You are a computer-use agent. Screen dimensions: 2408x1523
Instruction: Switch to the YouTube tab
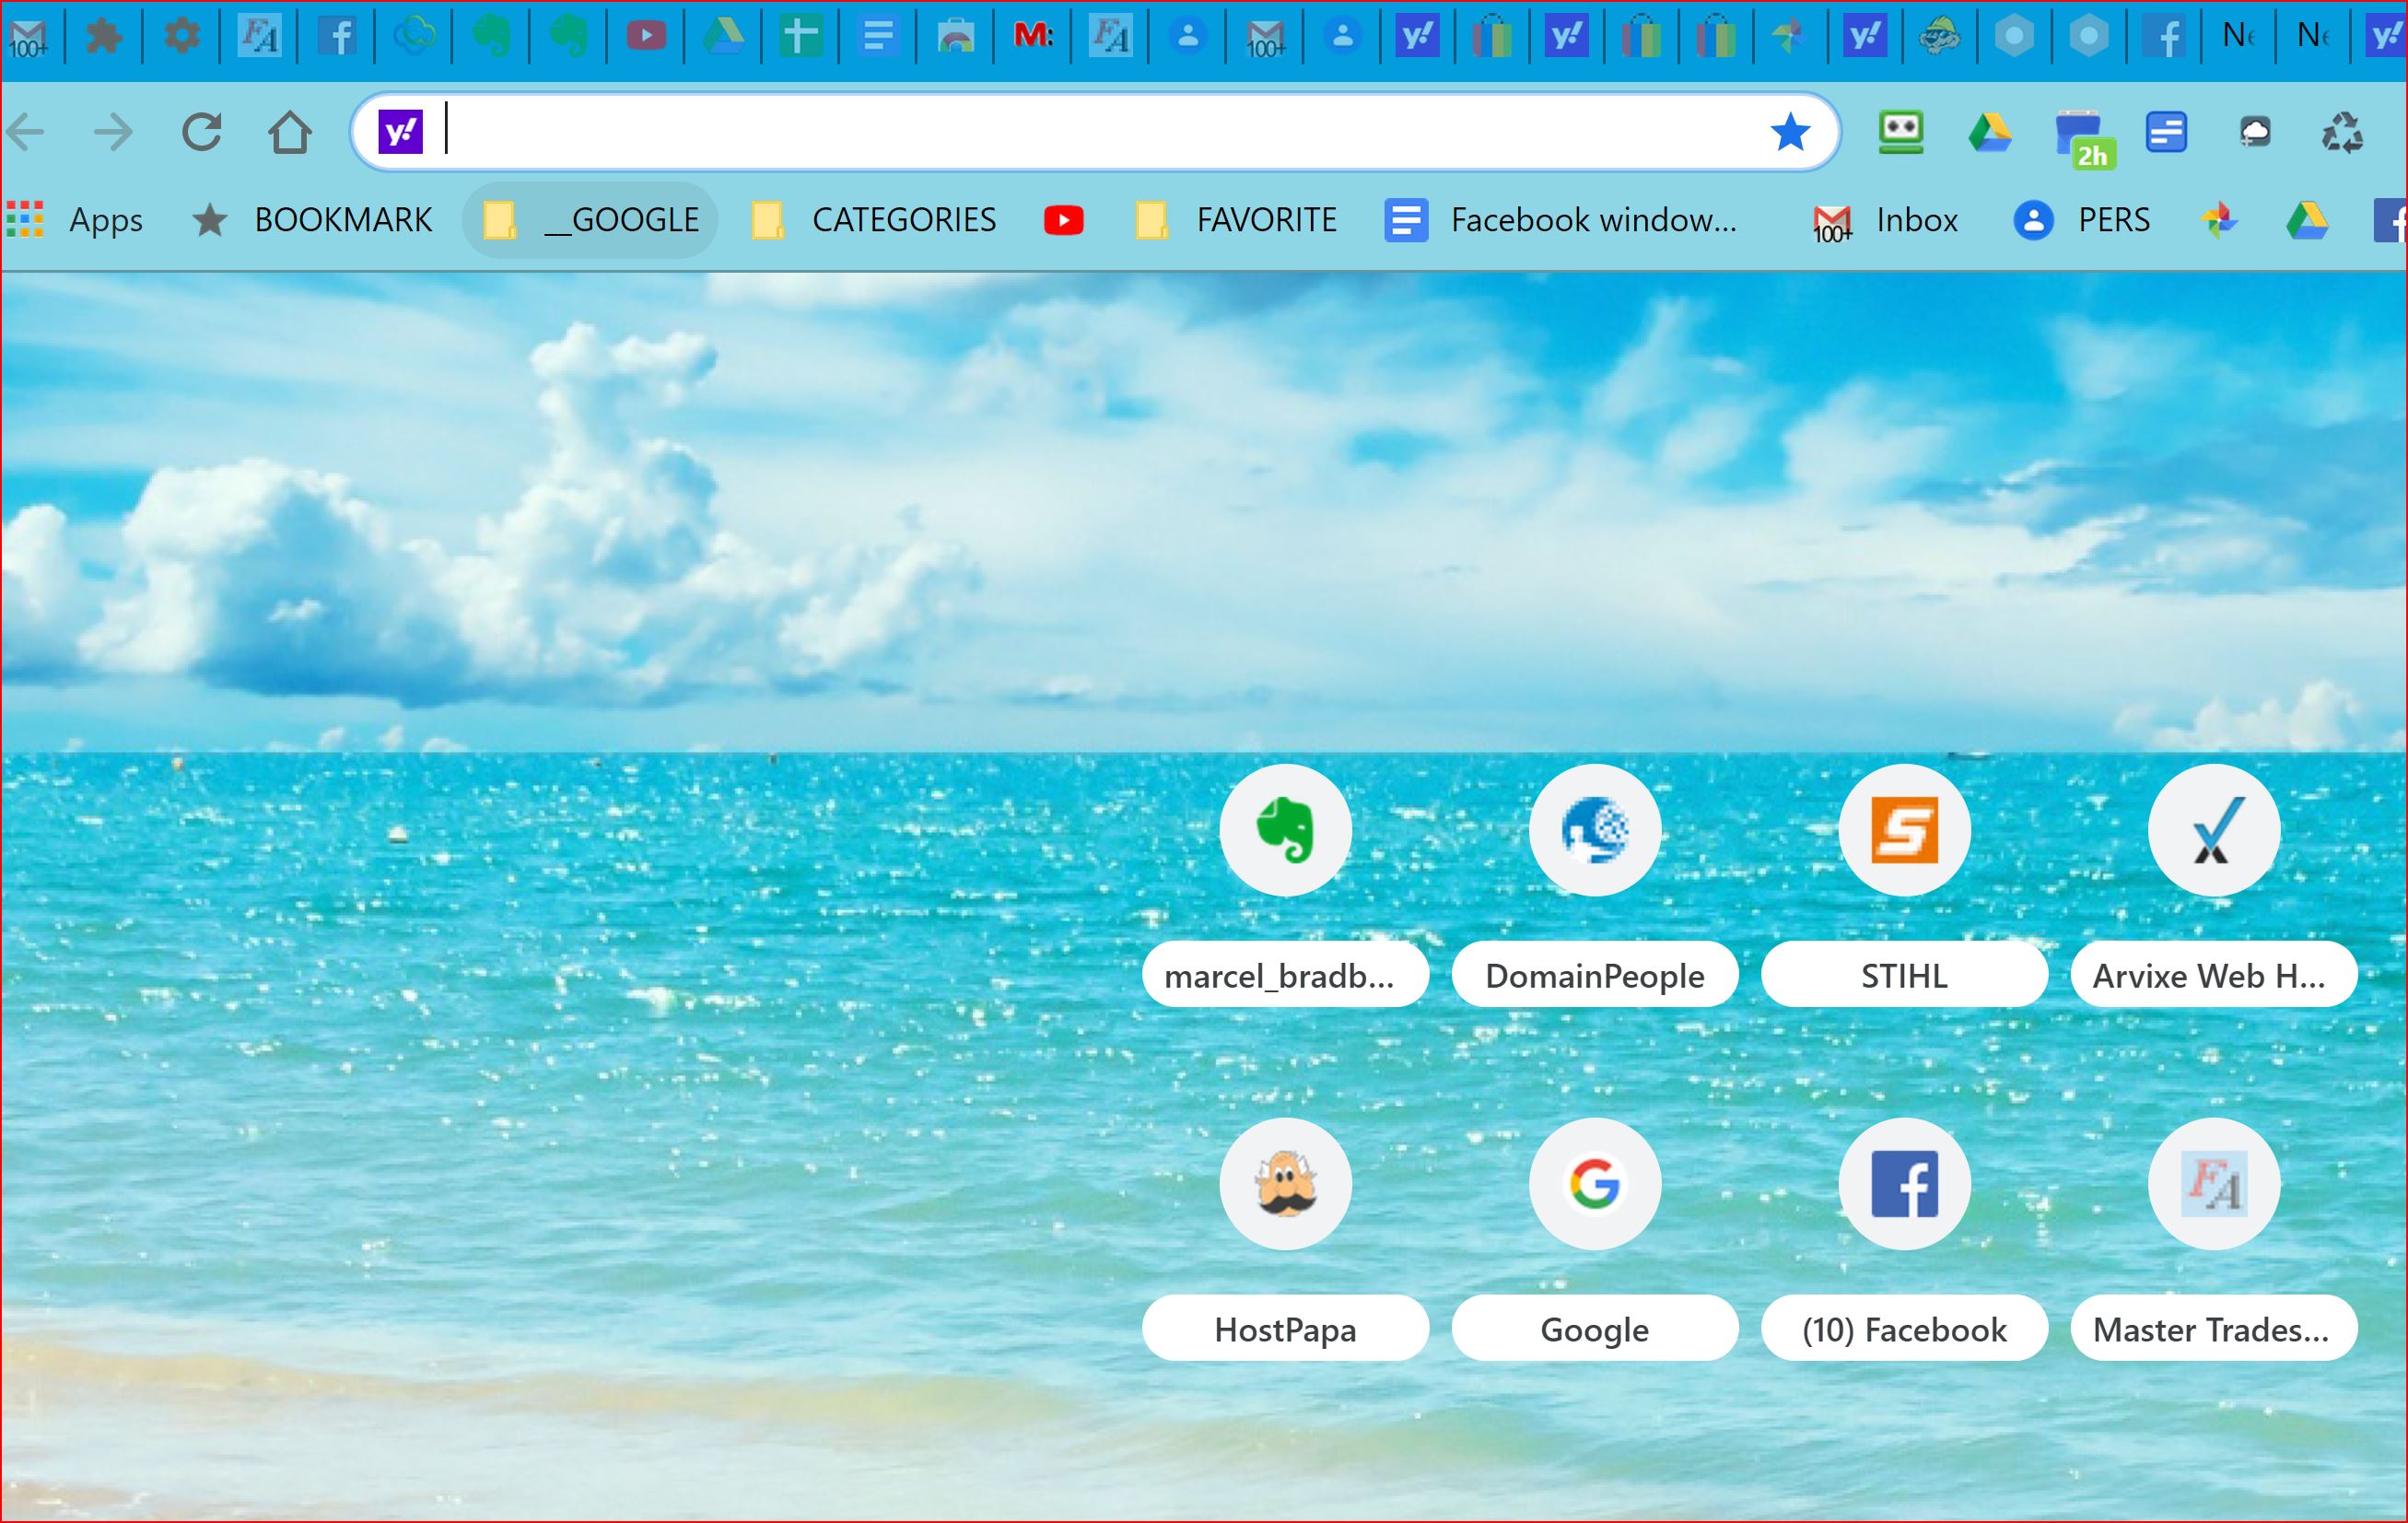click(646, 37)
